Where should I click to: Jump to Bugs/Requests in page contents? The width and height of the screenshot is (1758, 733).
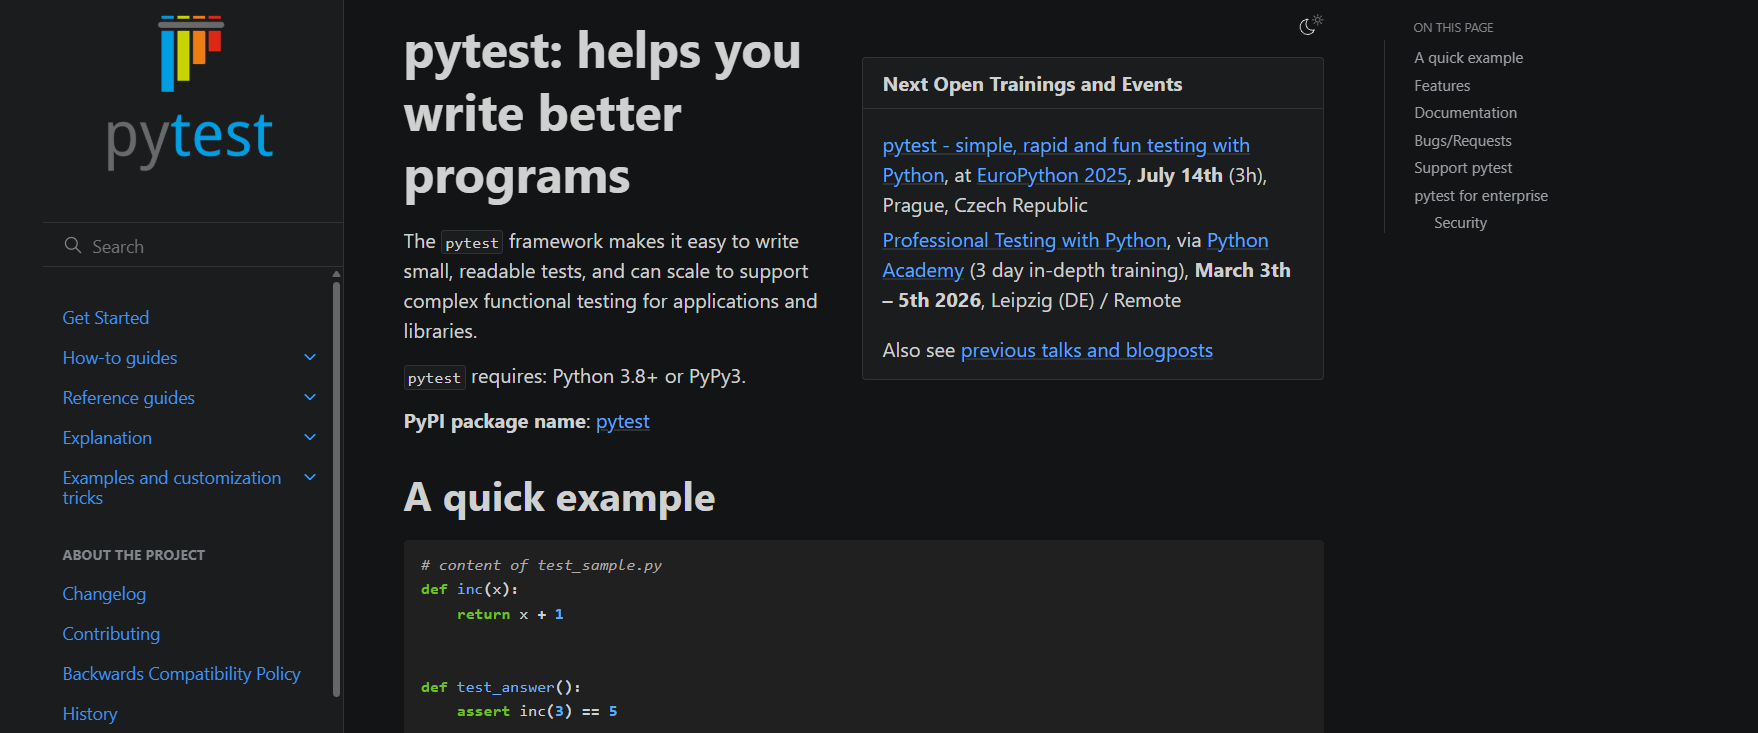1463,141
